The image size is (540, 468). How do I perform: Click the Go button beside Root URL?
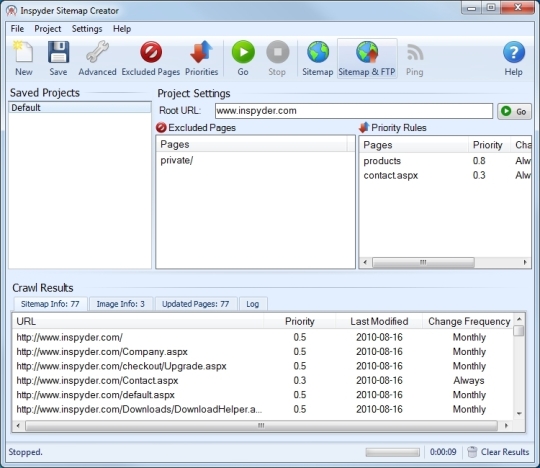(x=514, y=111)
